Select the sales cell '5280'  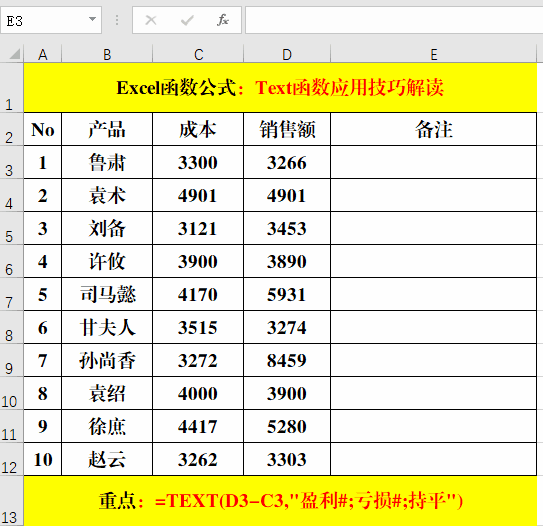pyautogui.click(x=287, y=426)
